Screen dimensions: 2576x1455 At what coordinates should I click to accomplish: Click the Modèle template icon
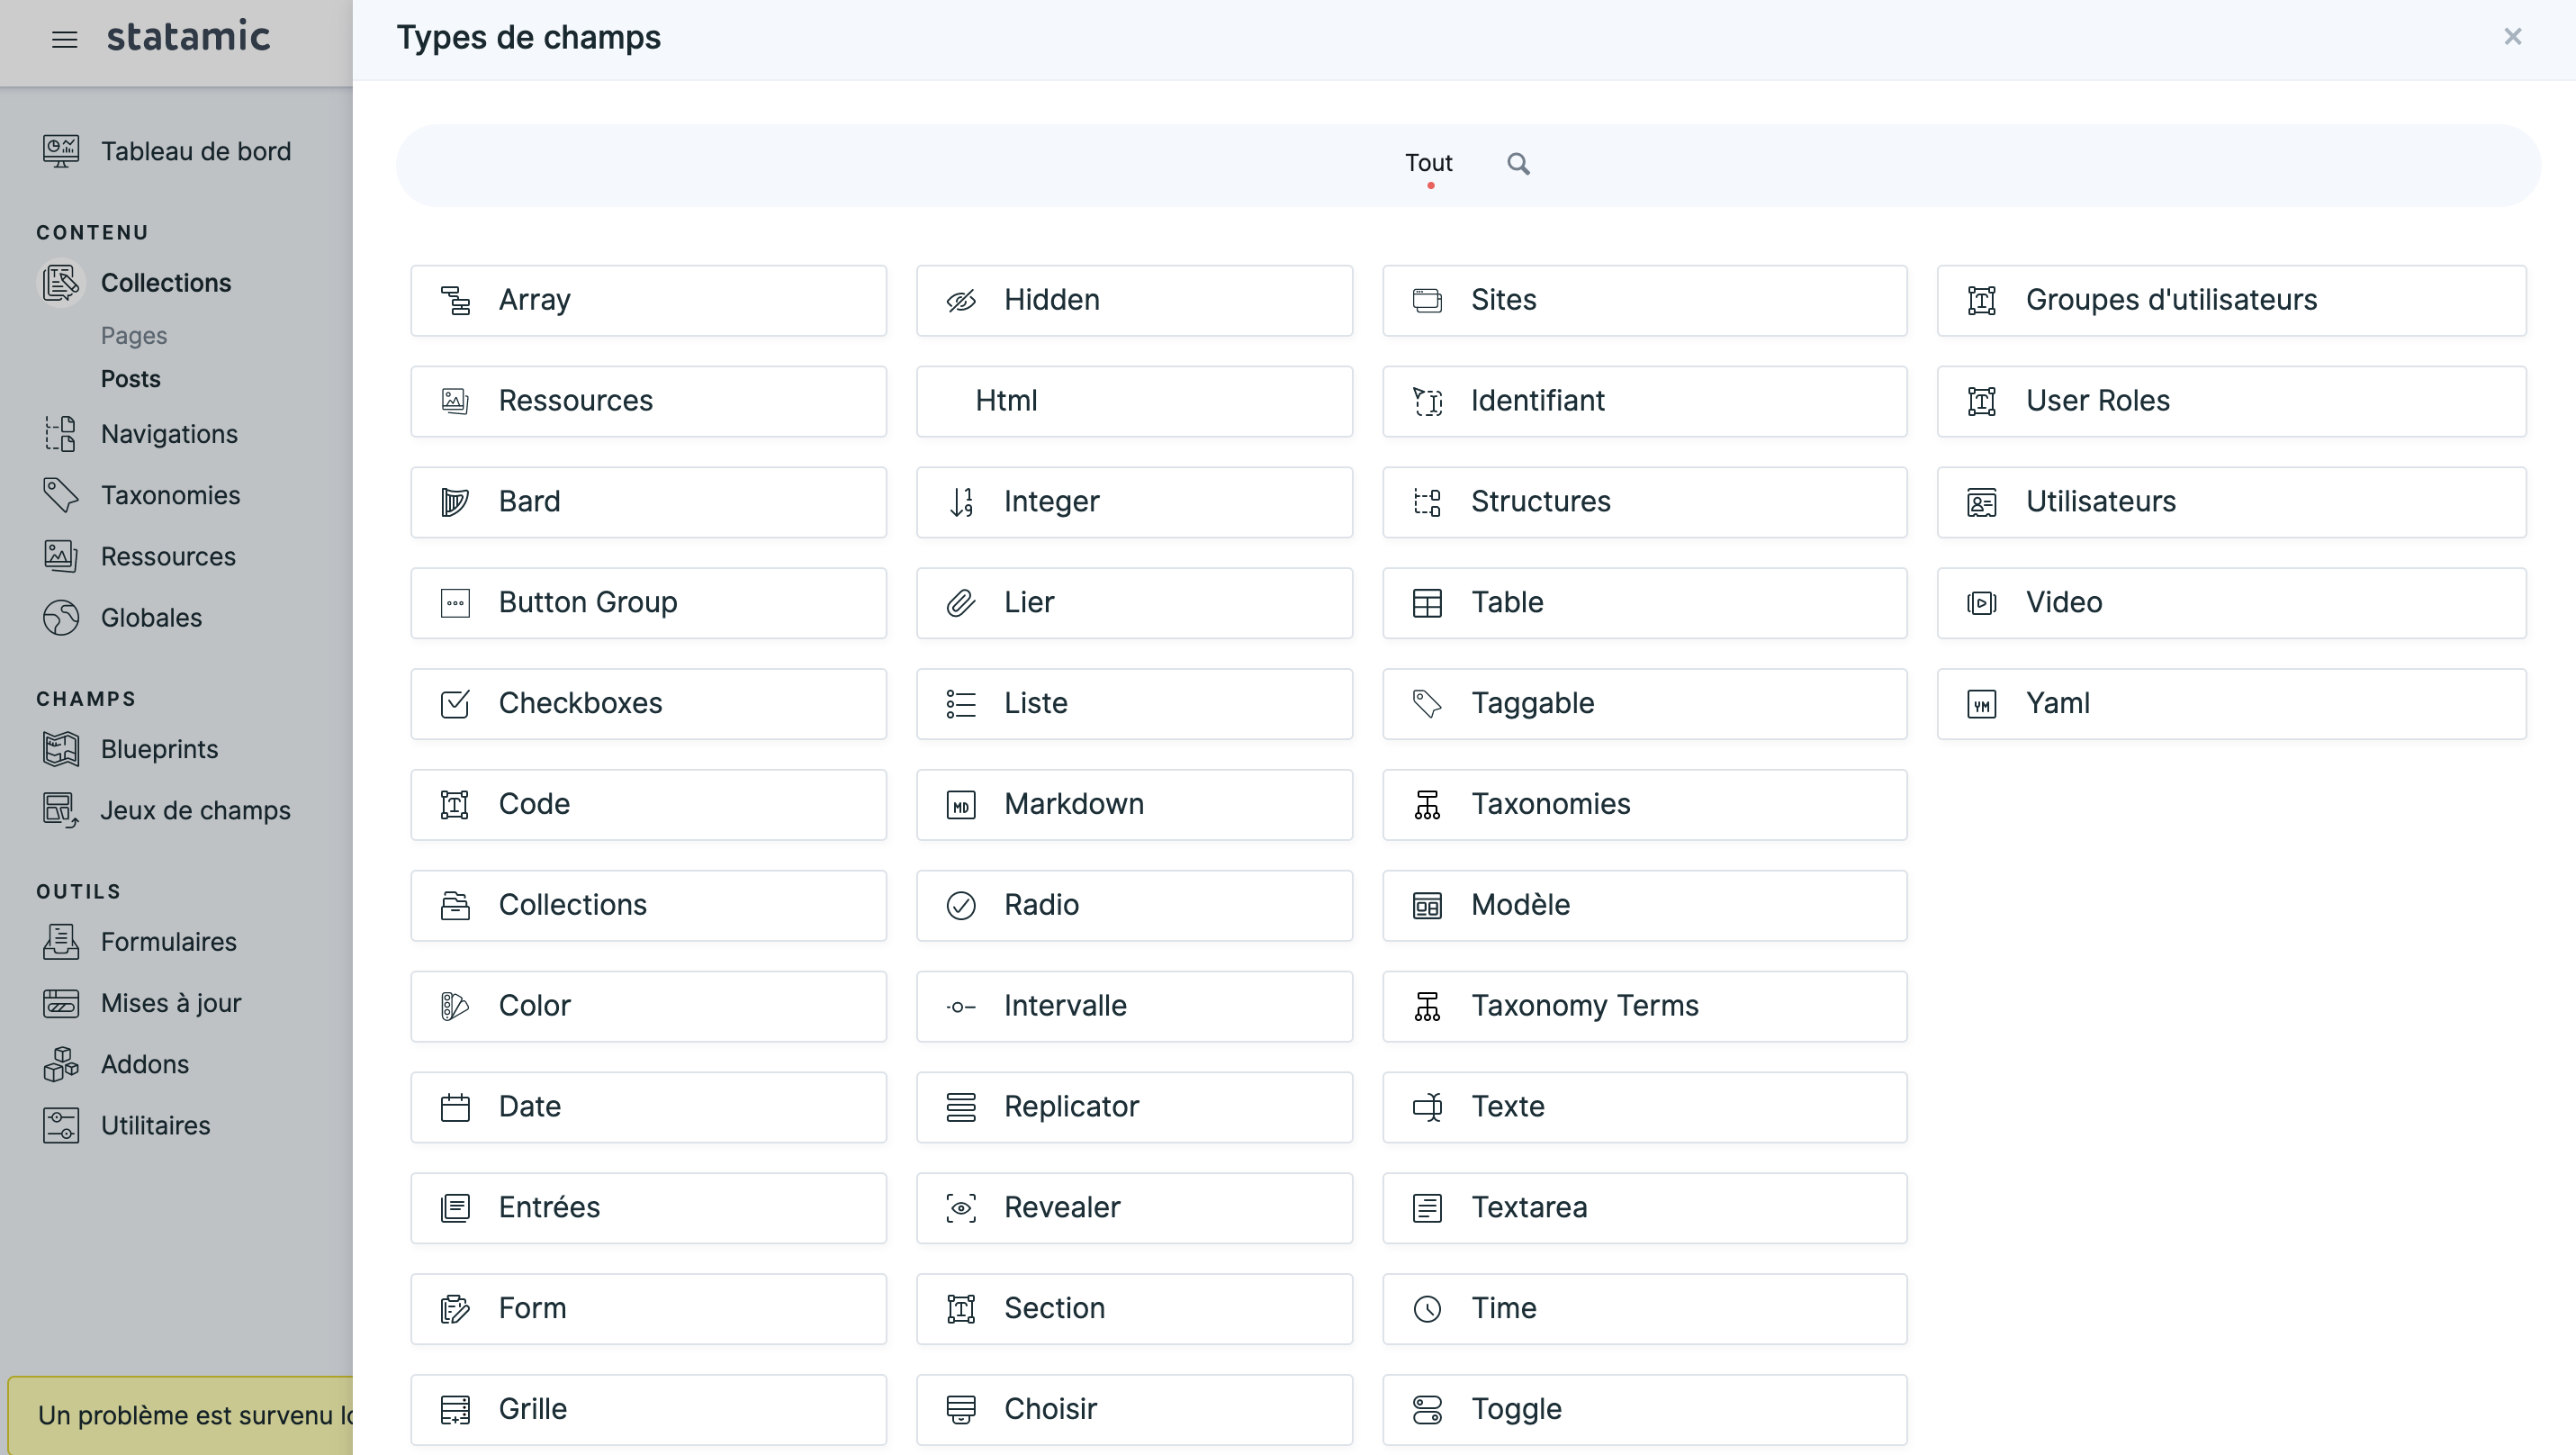click(x=1427, y=906)
